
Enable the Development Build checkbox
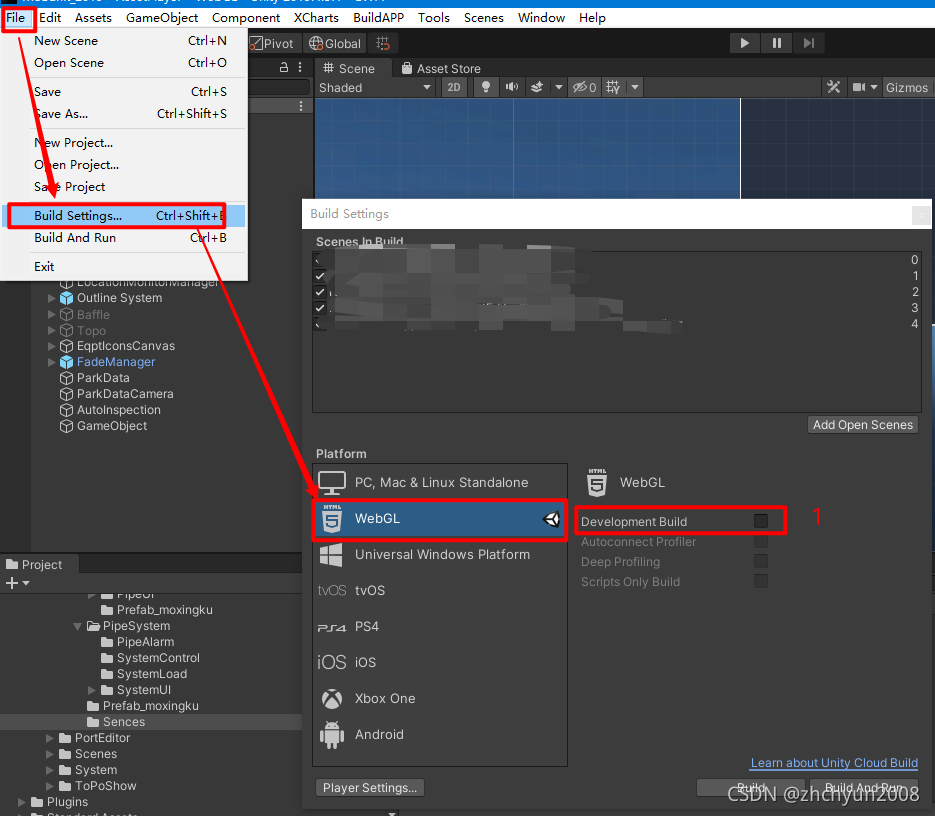click(761, 521)
